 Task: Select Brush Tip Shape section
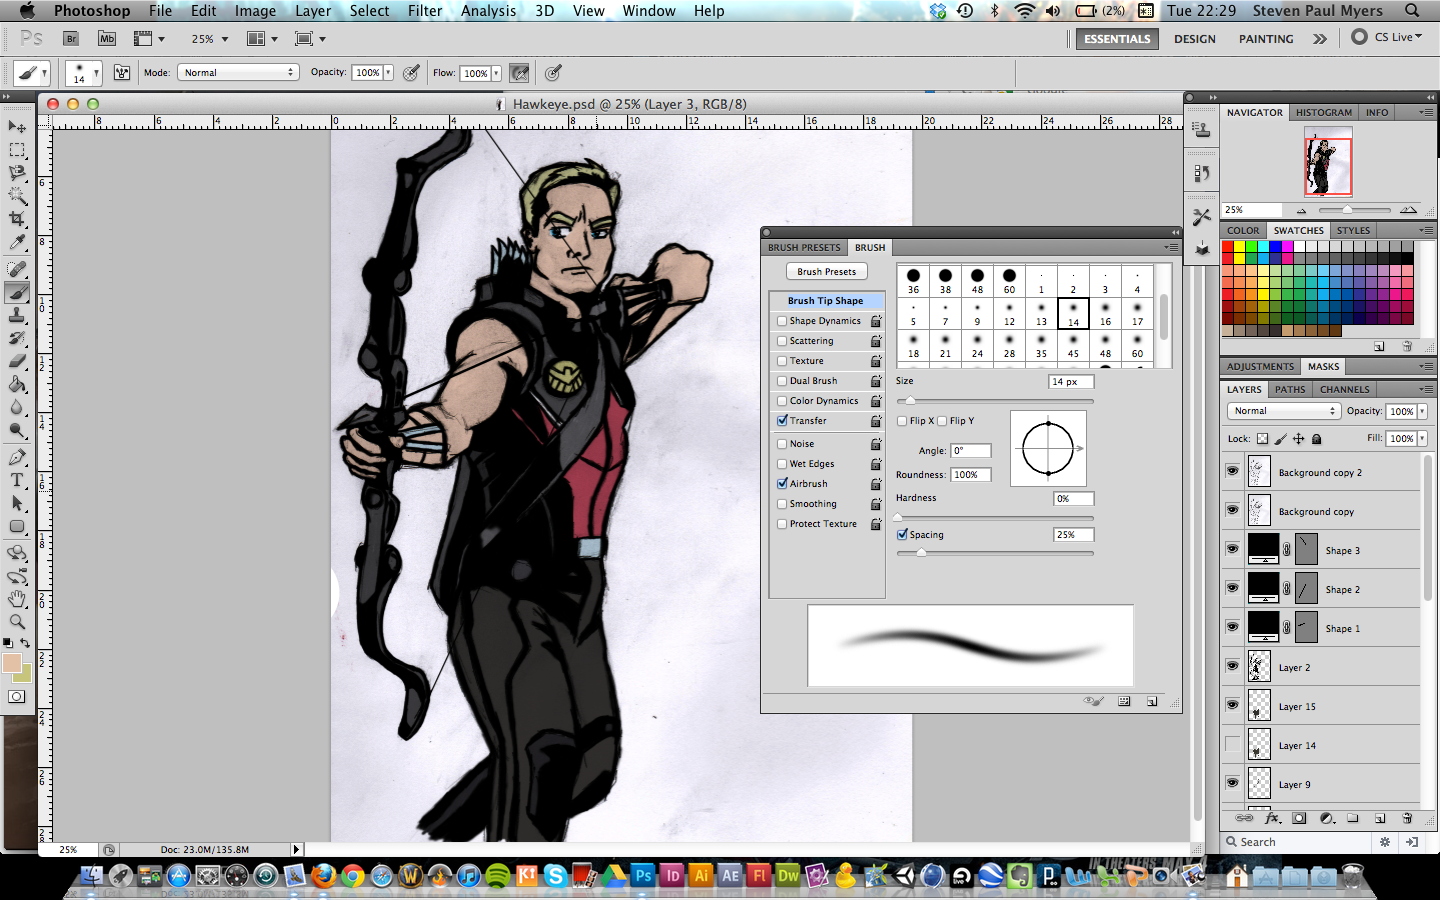pyautogui.click(x=826, y=300)
